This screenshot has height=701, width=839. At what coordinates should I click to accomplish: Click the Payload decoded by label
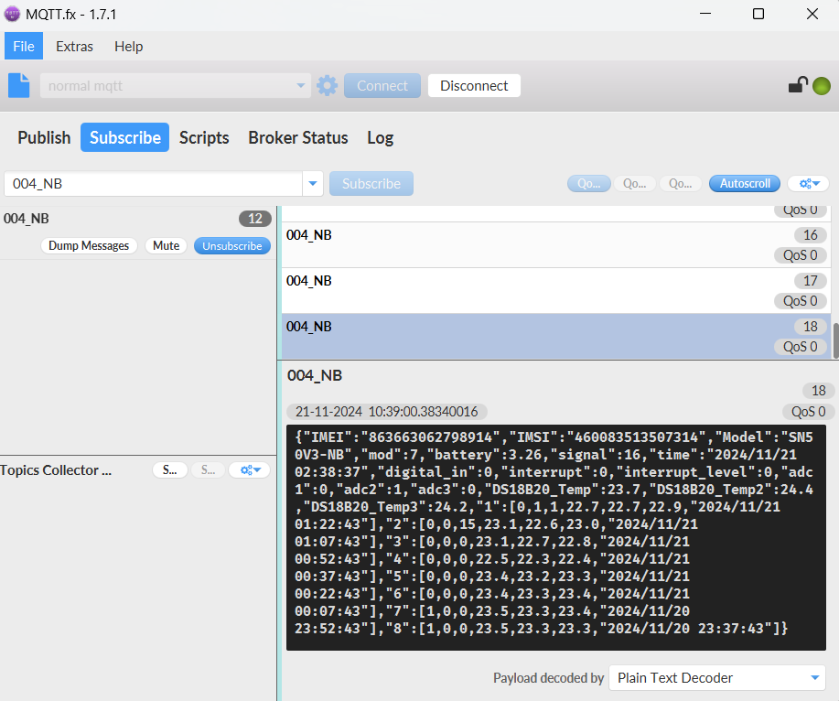point(548,678)
